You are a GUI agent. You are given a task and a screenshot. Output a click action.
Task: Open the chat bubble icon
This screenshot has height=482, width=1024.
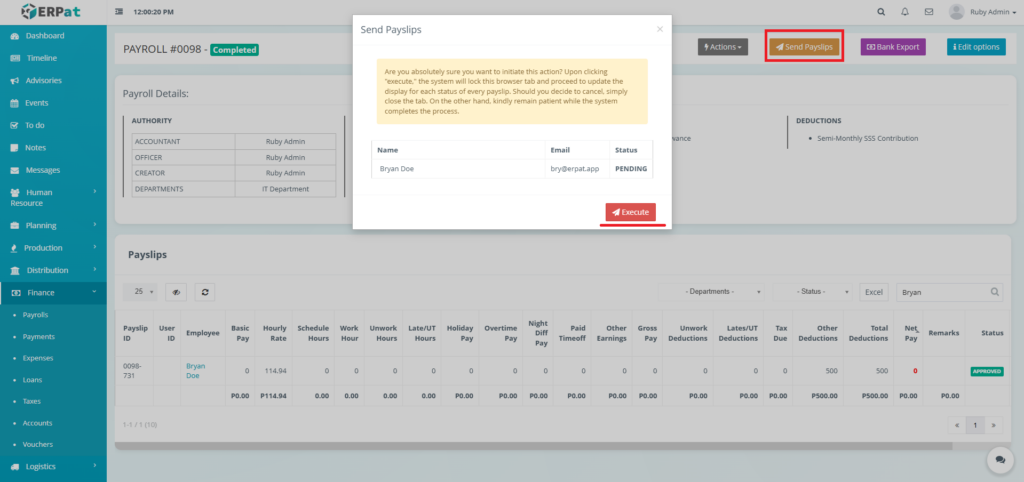(999, 460)
